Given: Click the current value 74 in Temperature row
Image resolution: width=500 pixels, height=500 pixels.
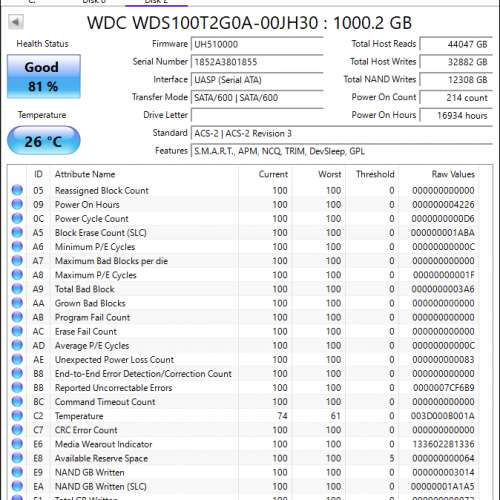Looking at the screenshot, I should coord(282,416).
